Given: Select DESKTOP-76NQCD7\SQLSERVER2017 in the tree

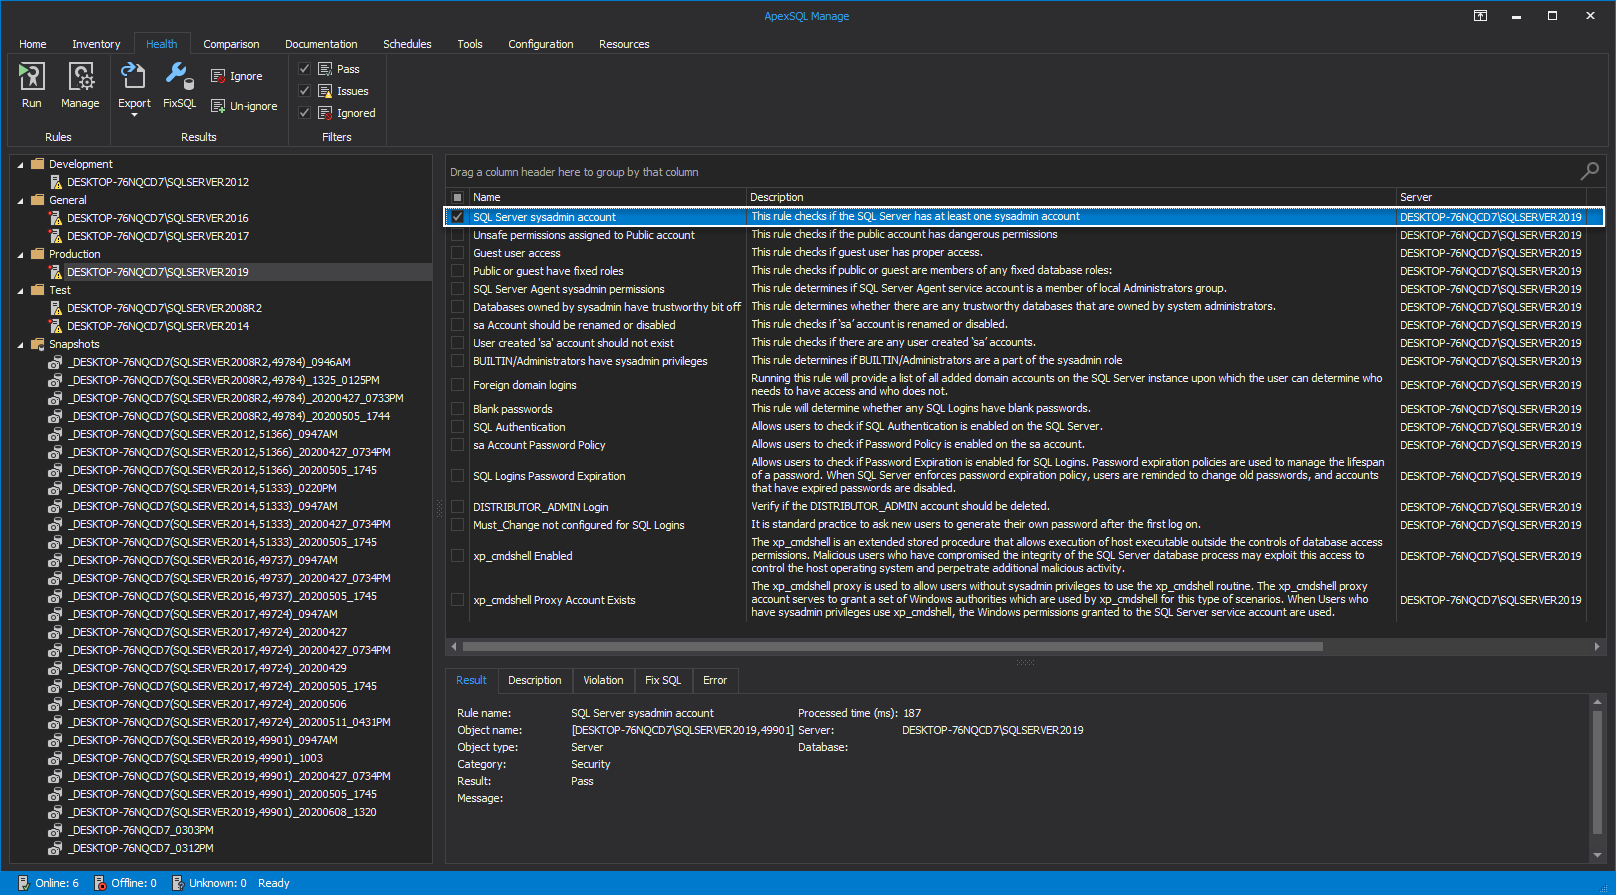Looking at the screenshot, I should 158,236.
